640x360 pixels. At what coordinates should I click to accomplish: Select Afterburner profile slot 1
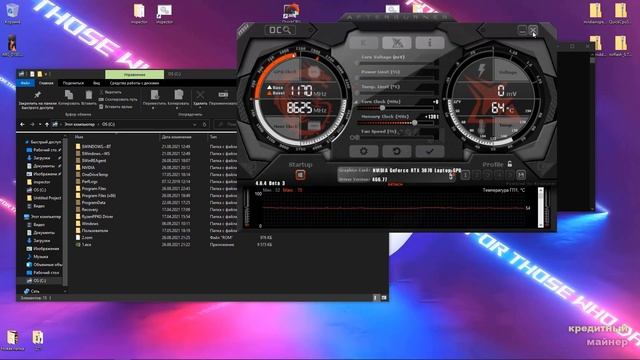465,175
